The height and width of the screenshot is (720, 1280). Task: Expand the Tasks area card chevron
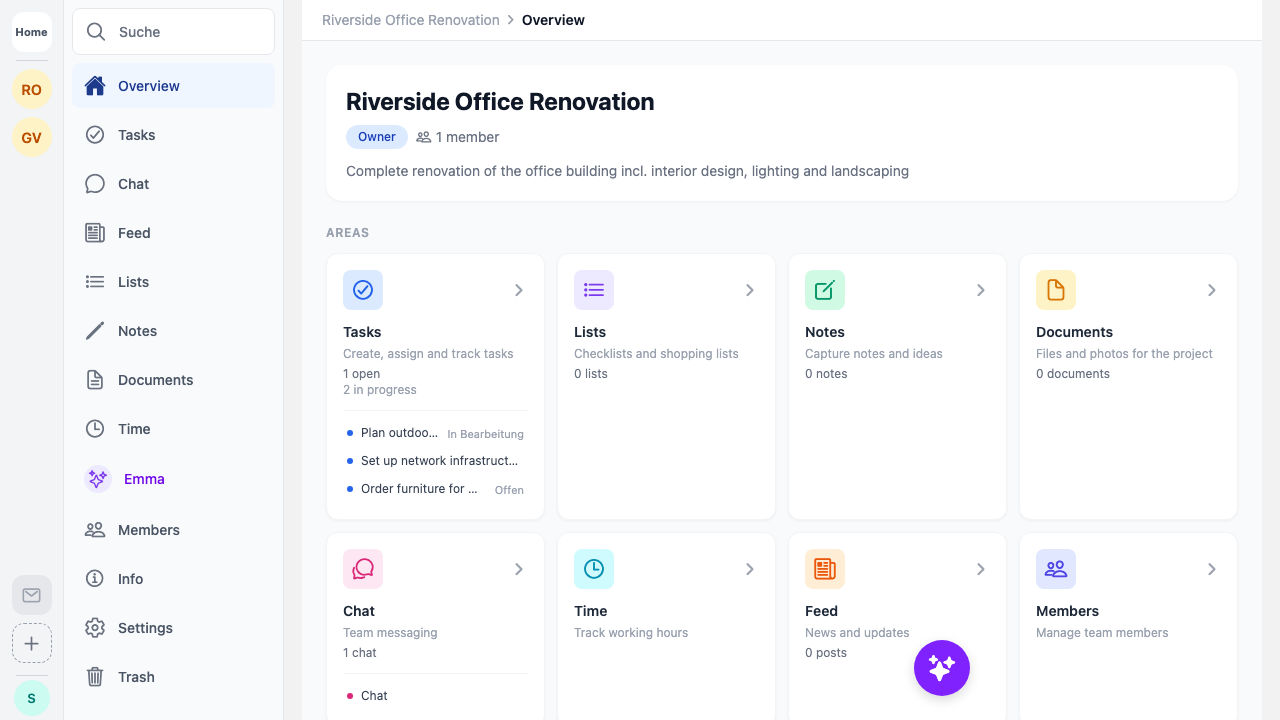pyautogui.click(x=518, y=290)
